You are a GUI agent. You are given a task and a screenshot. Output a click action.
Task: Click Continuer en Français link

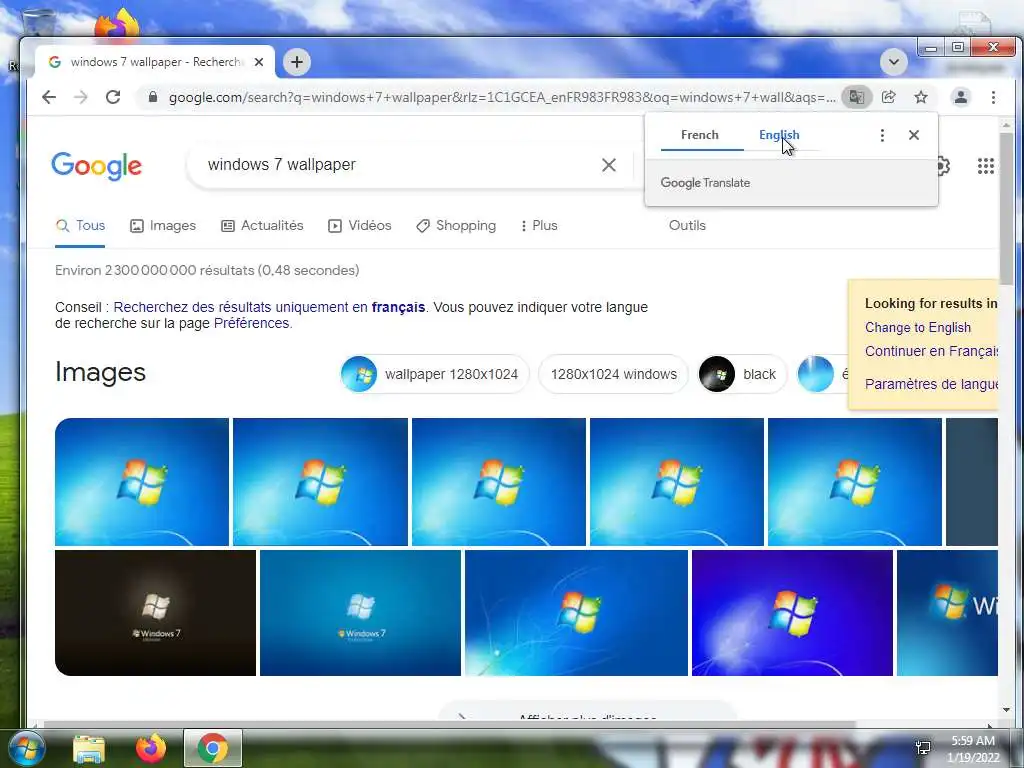[931, 351]
